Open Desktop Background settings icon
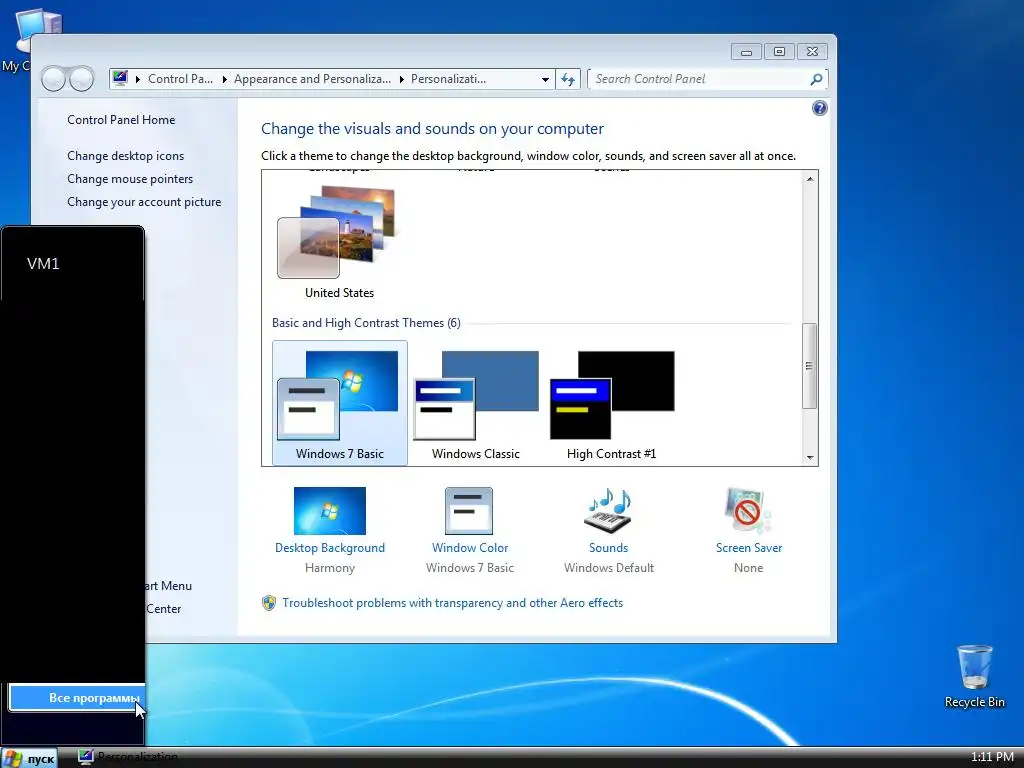1024x768 pixels. (330, 511)
